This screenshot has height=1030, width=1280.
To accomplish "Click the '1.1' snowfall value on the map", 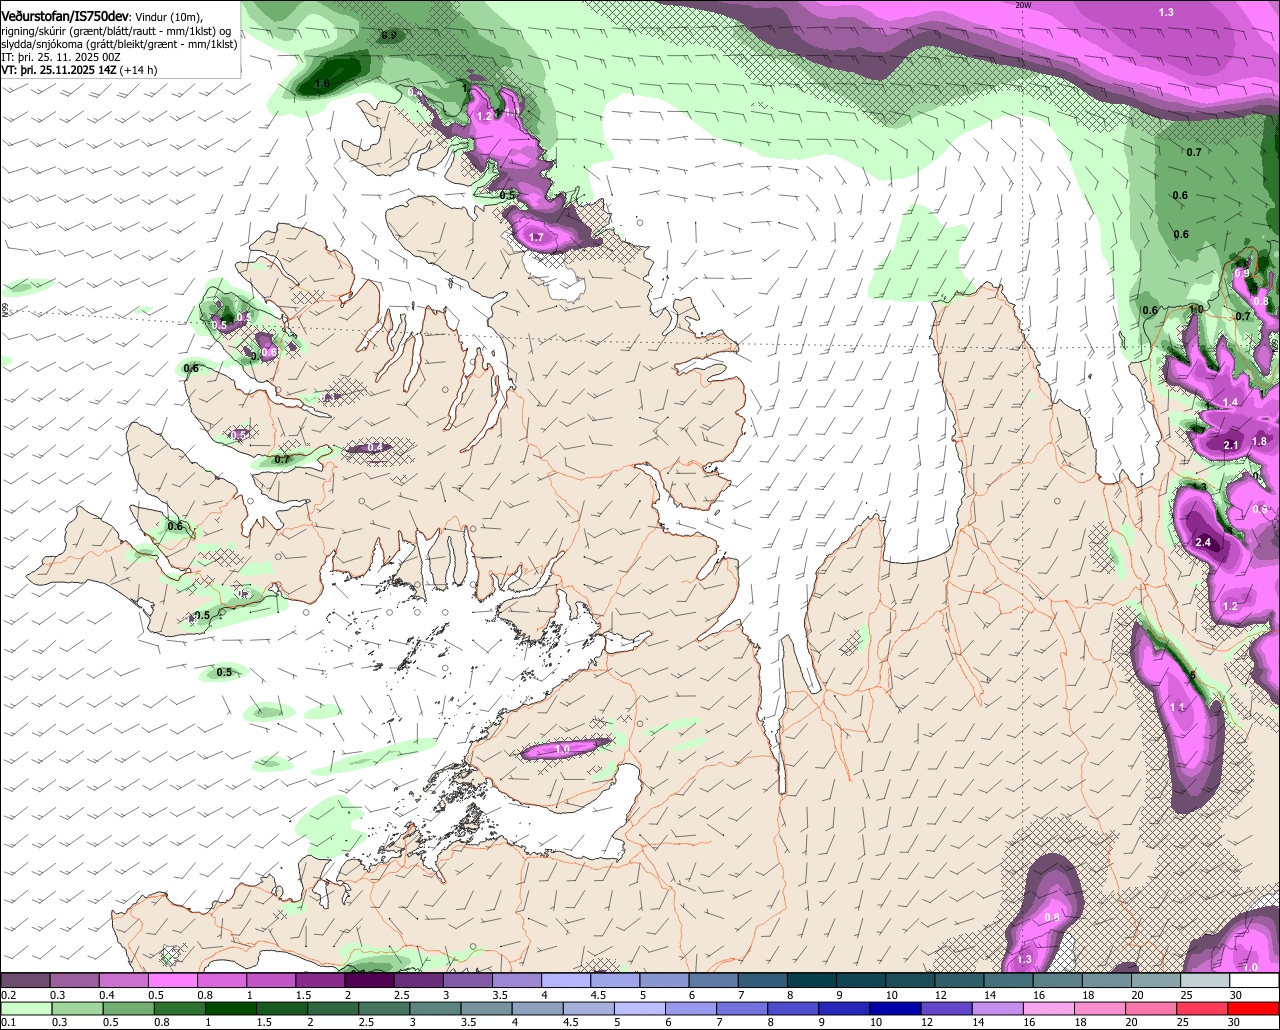I will (1177, 707).
